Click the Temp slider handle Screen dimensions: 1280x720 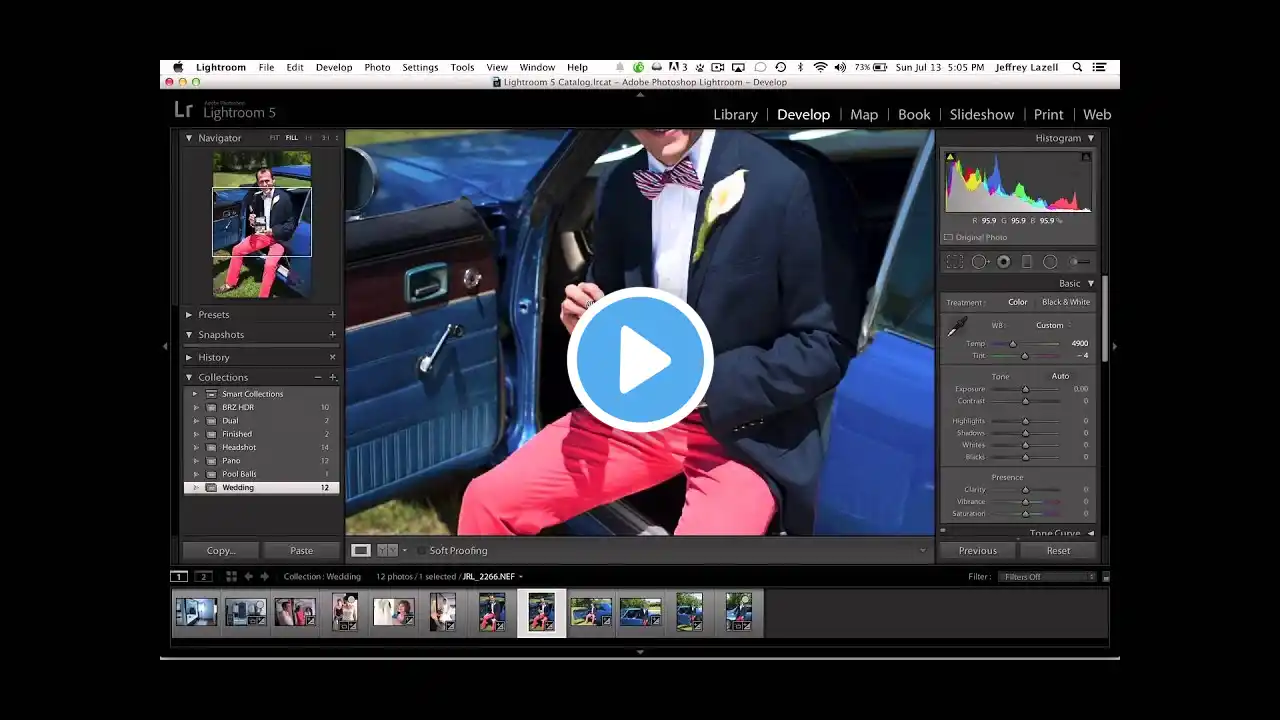point(1012,344)
